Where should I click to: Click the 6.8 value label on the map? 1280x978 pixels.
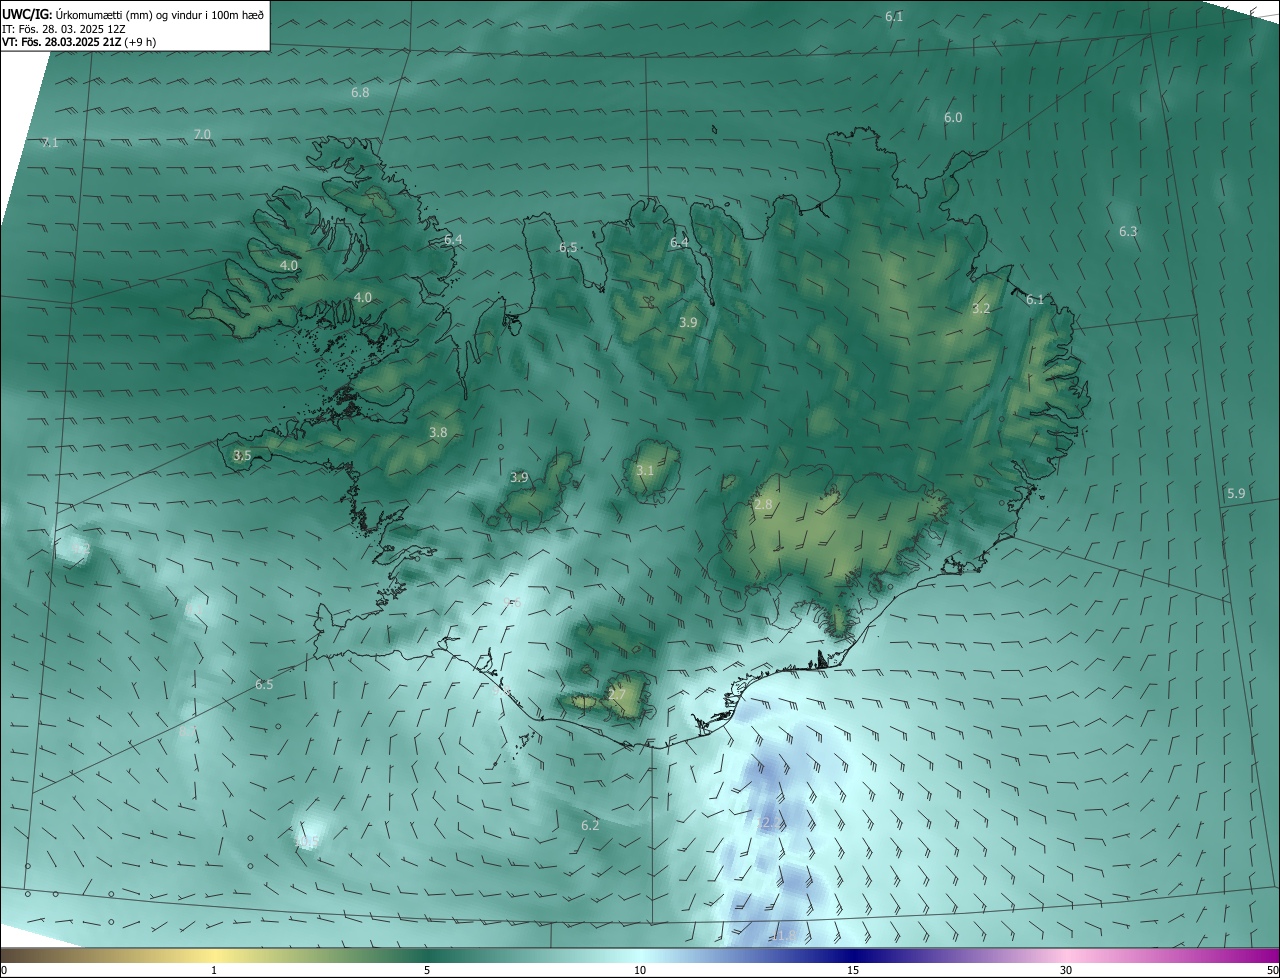(x=360, y=92)
